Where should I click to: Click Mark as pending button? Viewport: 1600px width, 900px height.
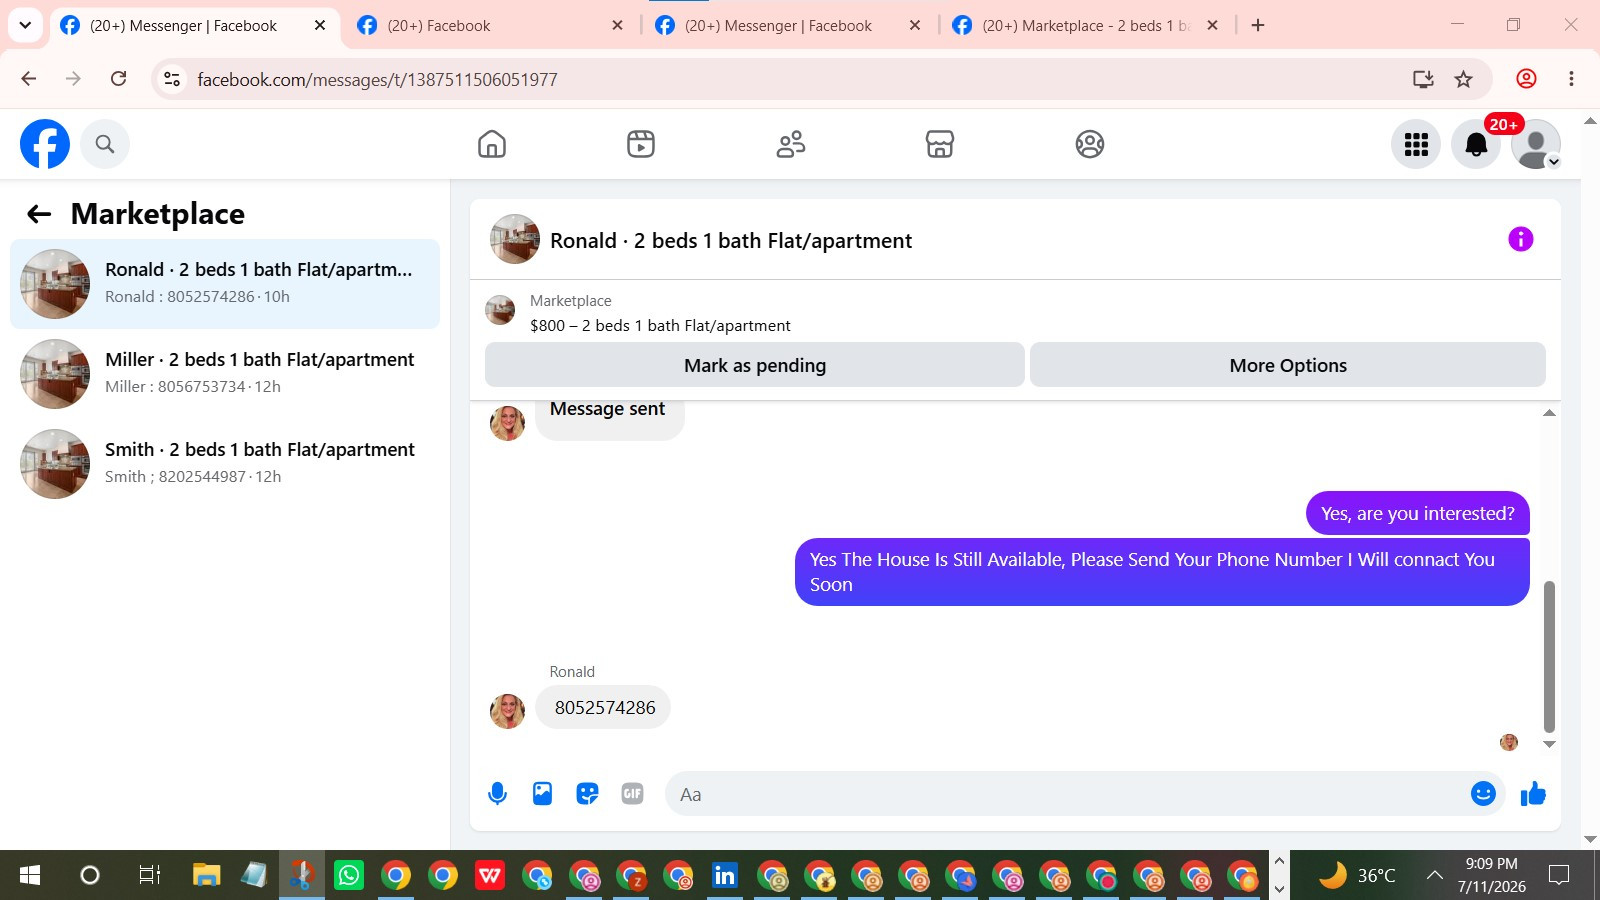point(755,365)
